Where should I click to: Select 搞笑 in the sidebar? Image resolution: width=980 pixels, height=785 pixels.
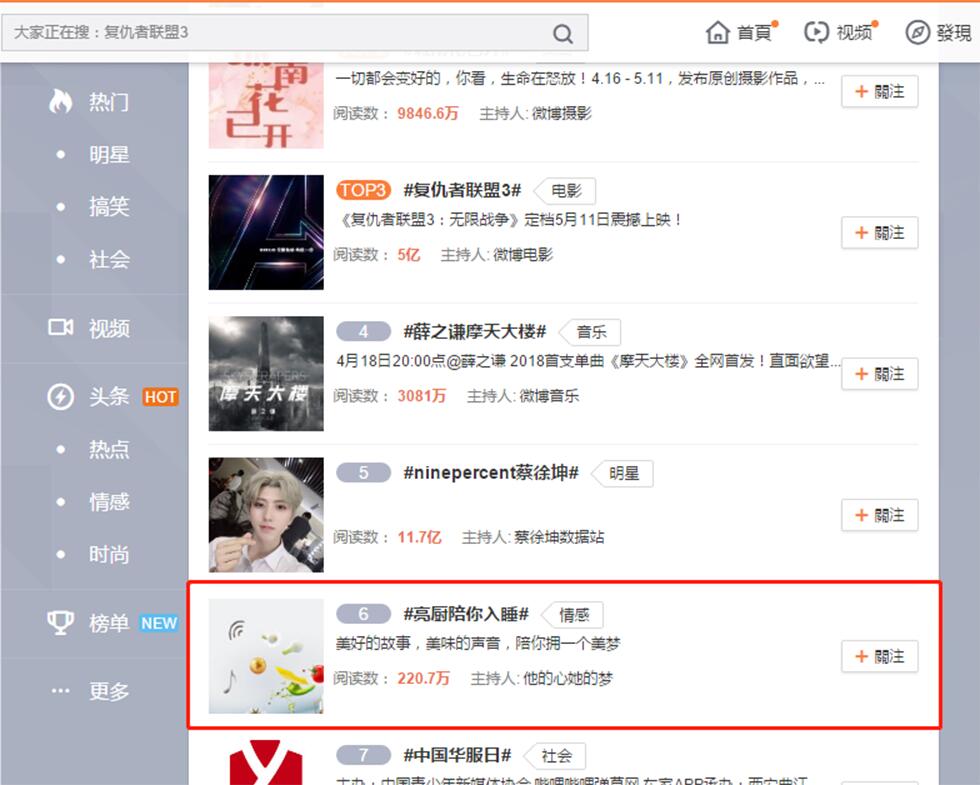click(x=109, y=206)
